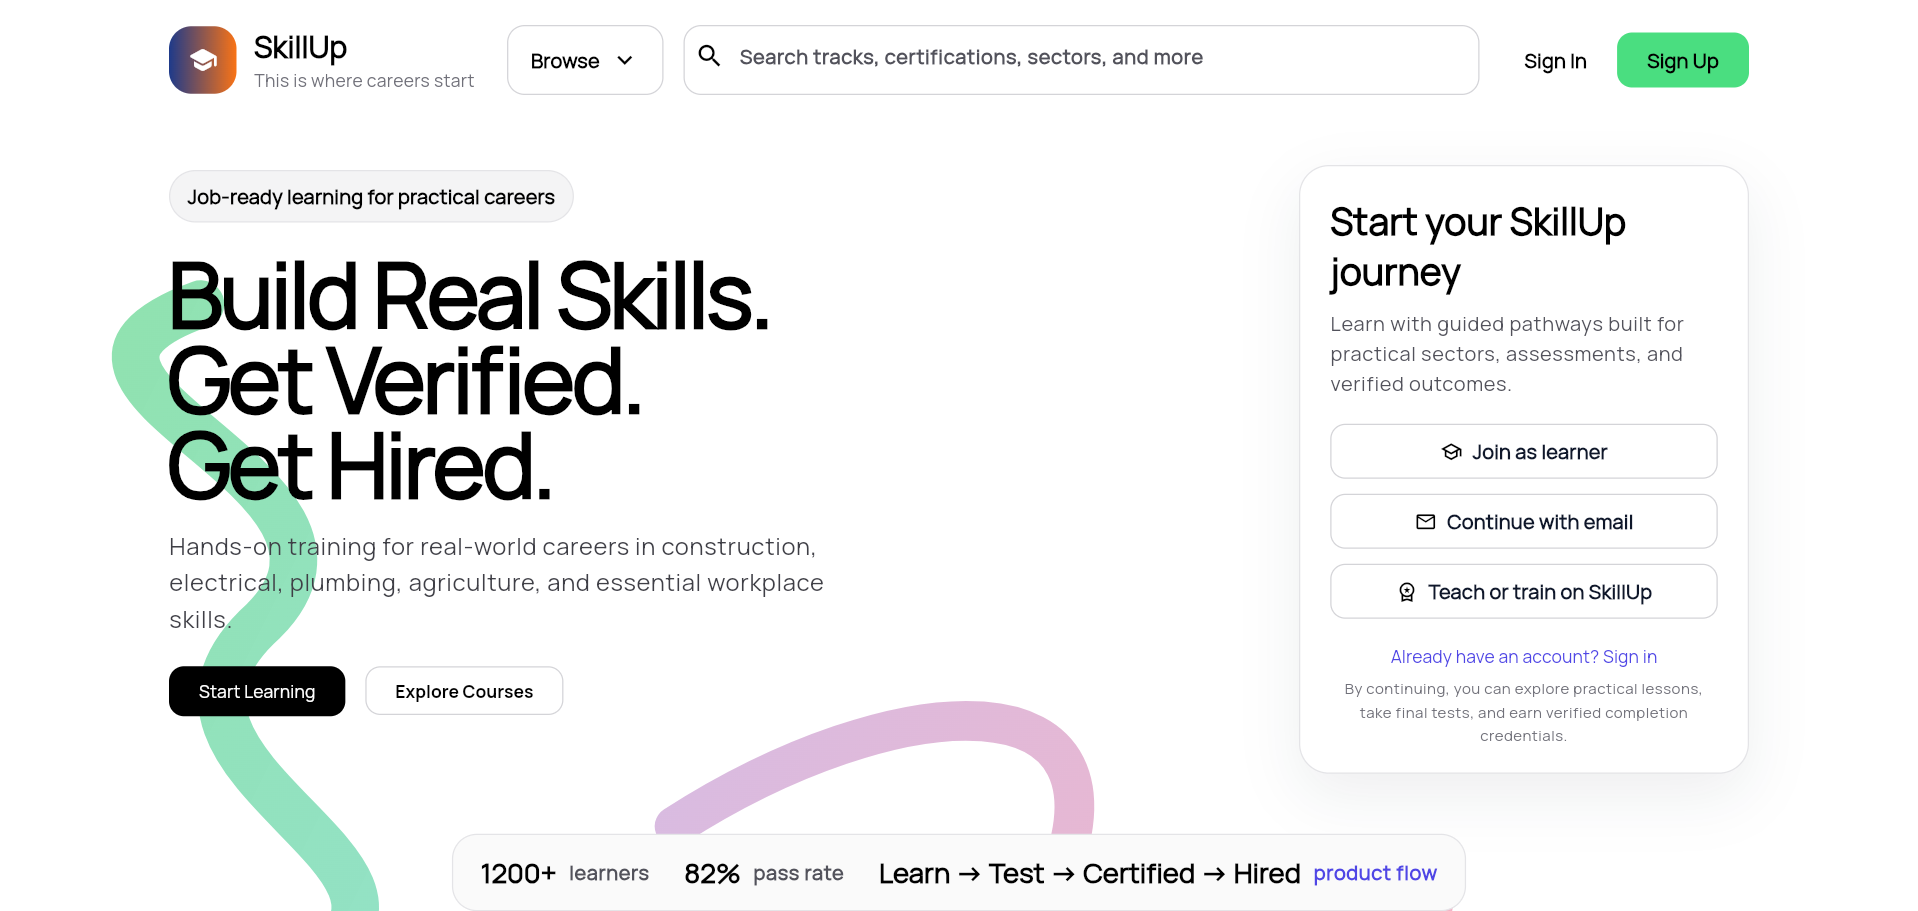Select Teach or train on SkillUp

1522,591
